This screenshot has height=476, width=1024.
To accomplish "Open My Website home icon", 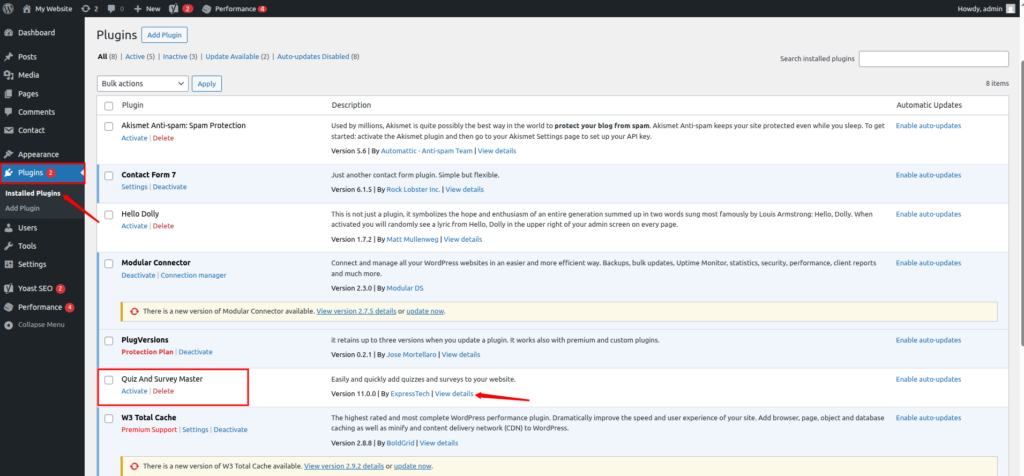I will coord(27,9).
